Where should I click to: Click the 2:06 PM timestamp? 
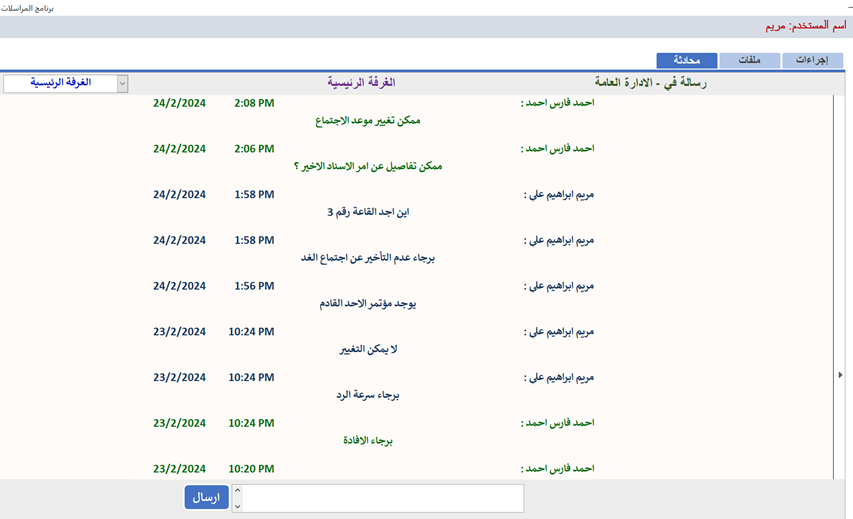(254, 149)
